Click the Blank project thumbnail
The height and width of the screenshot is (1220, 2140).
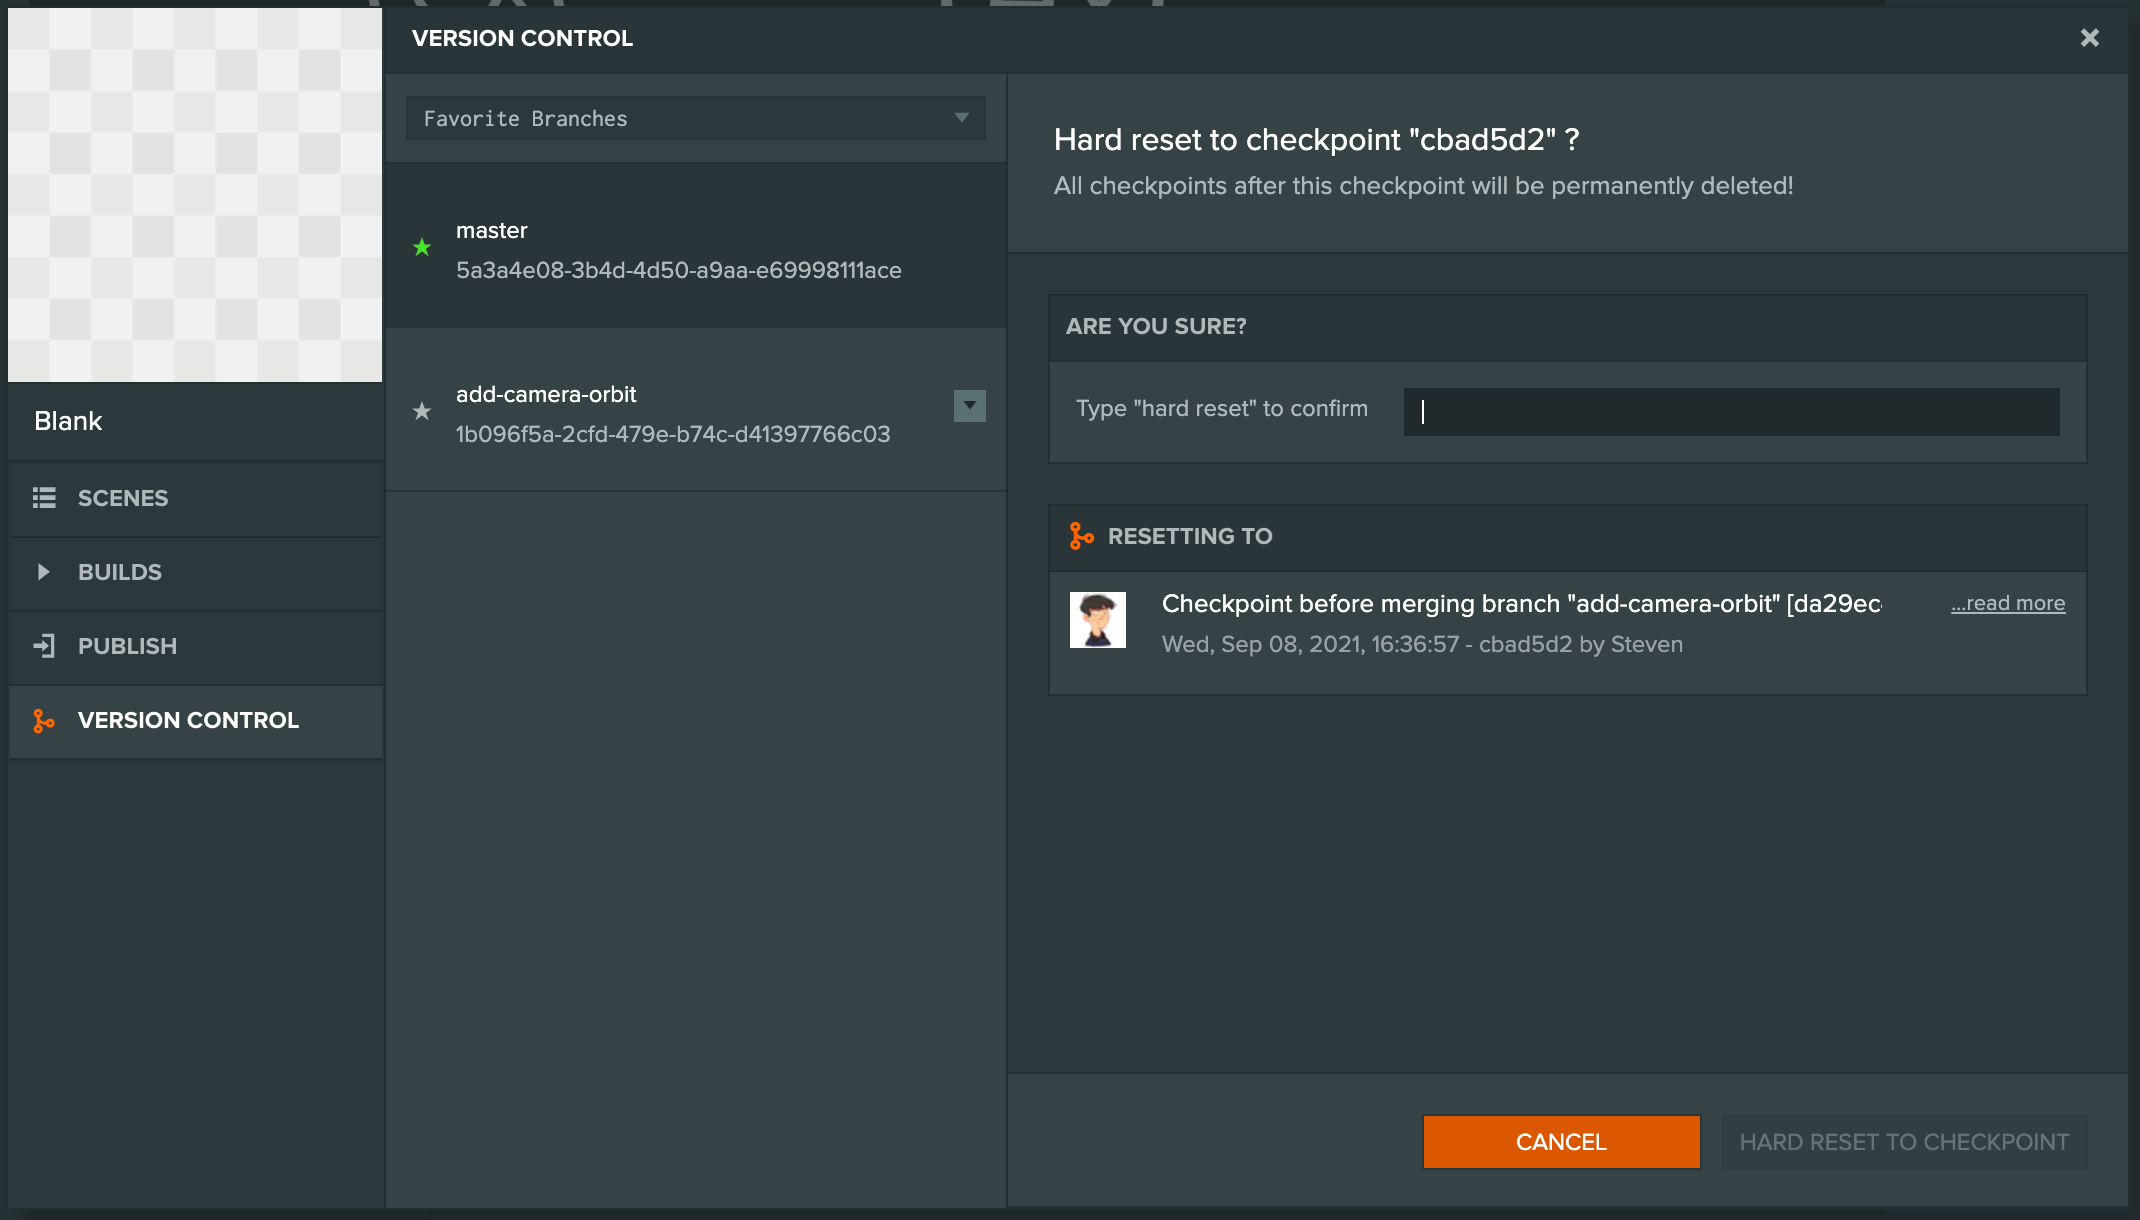(x=195, y=195)
